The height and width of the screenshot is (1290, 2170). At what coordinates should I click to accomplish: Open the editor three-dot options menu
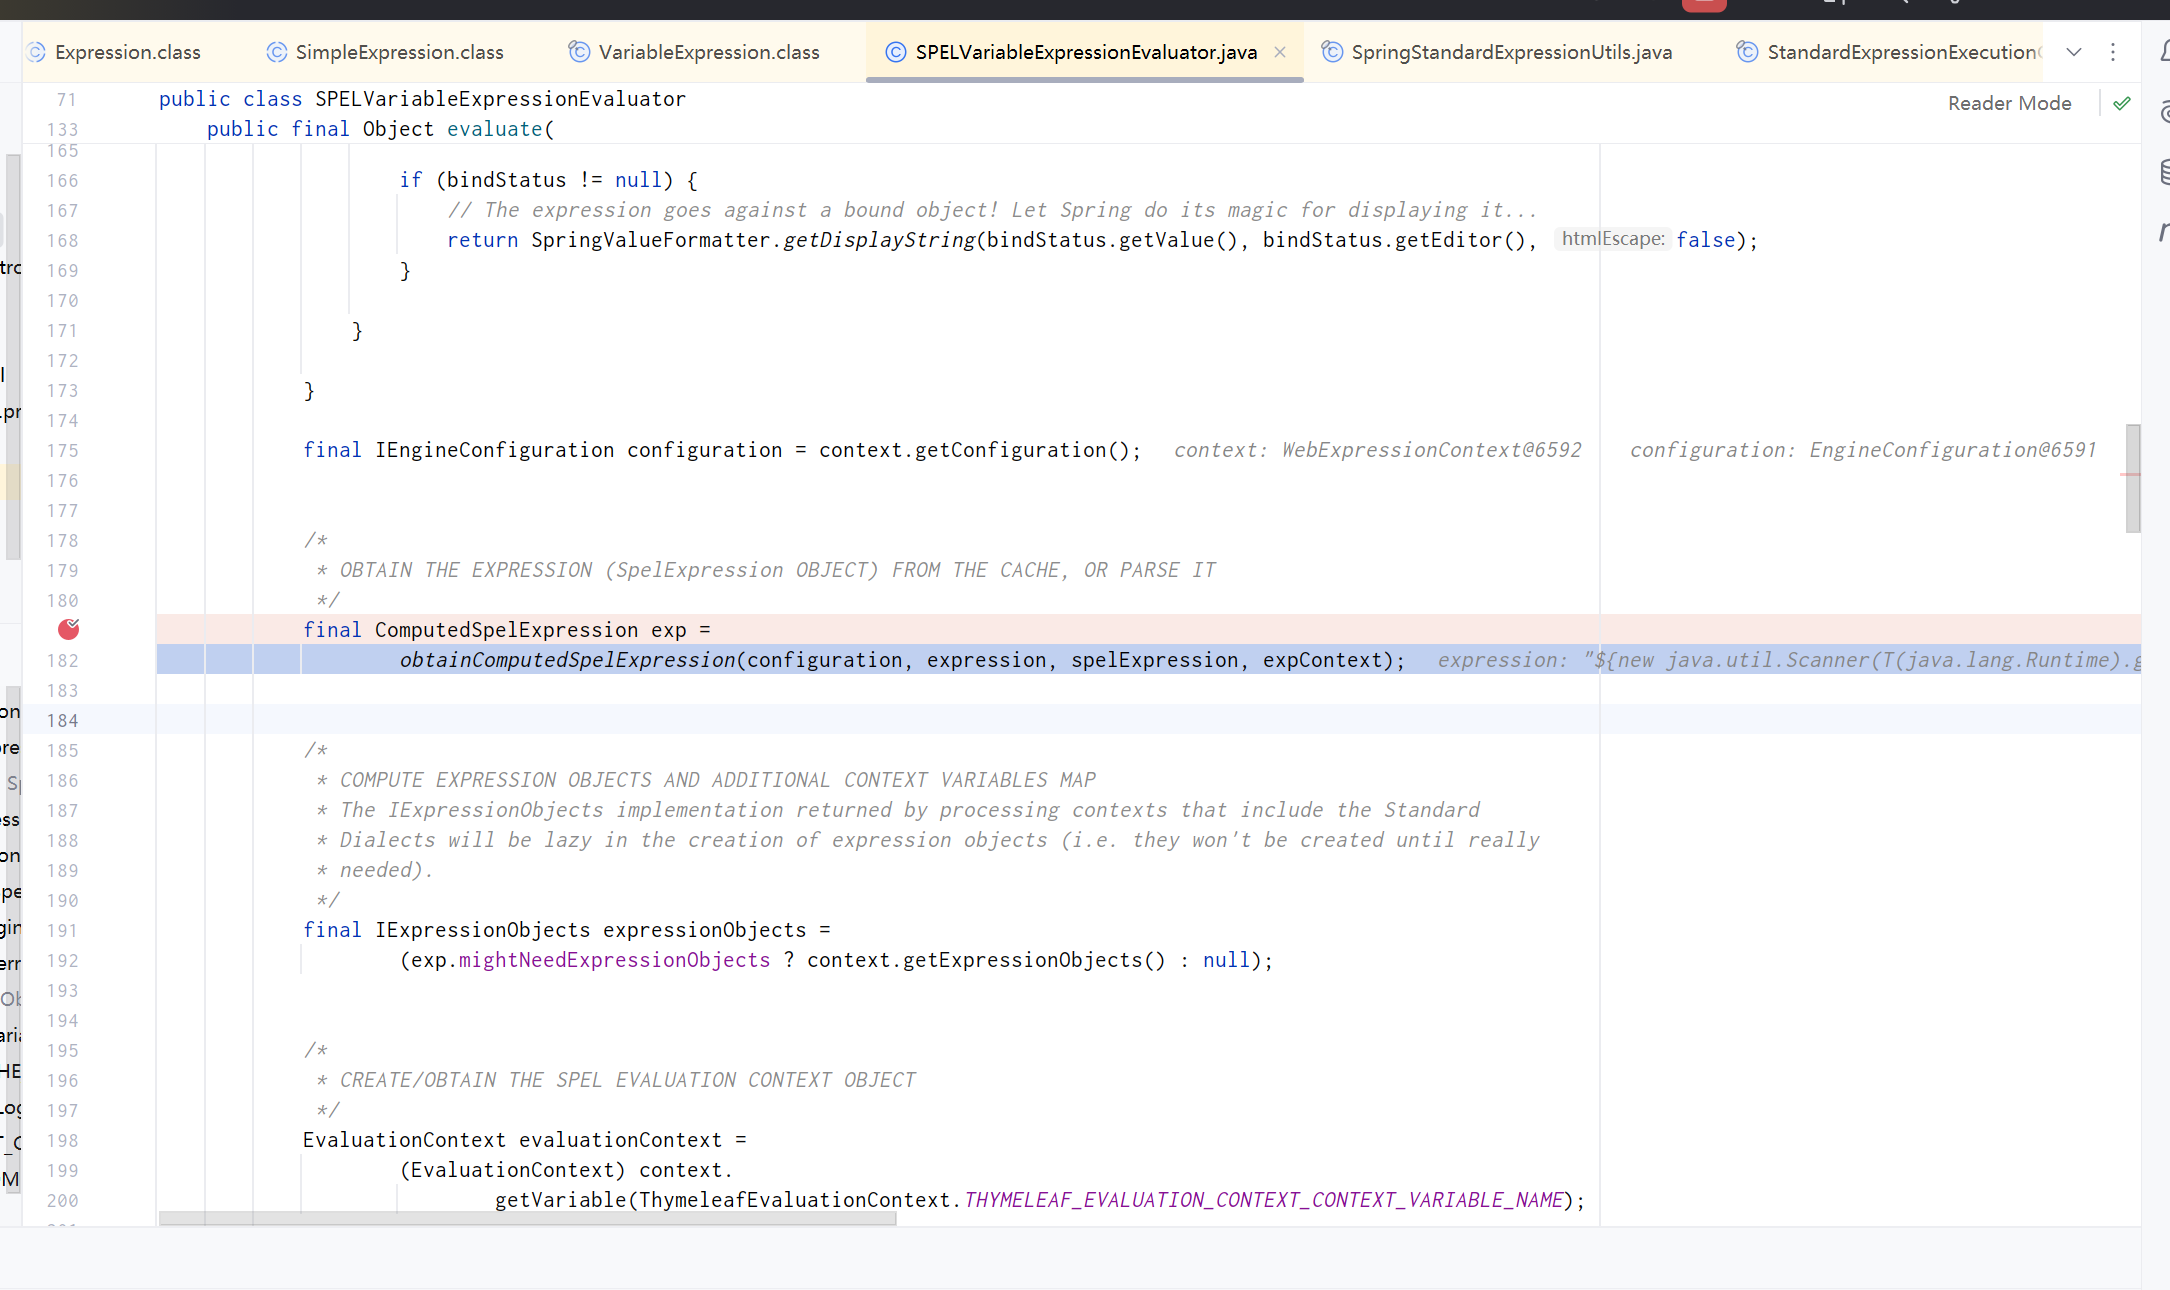[2113, 52]
